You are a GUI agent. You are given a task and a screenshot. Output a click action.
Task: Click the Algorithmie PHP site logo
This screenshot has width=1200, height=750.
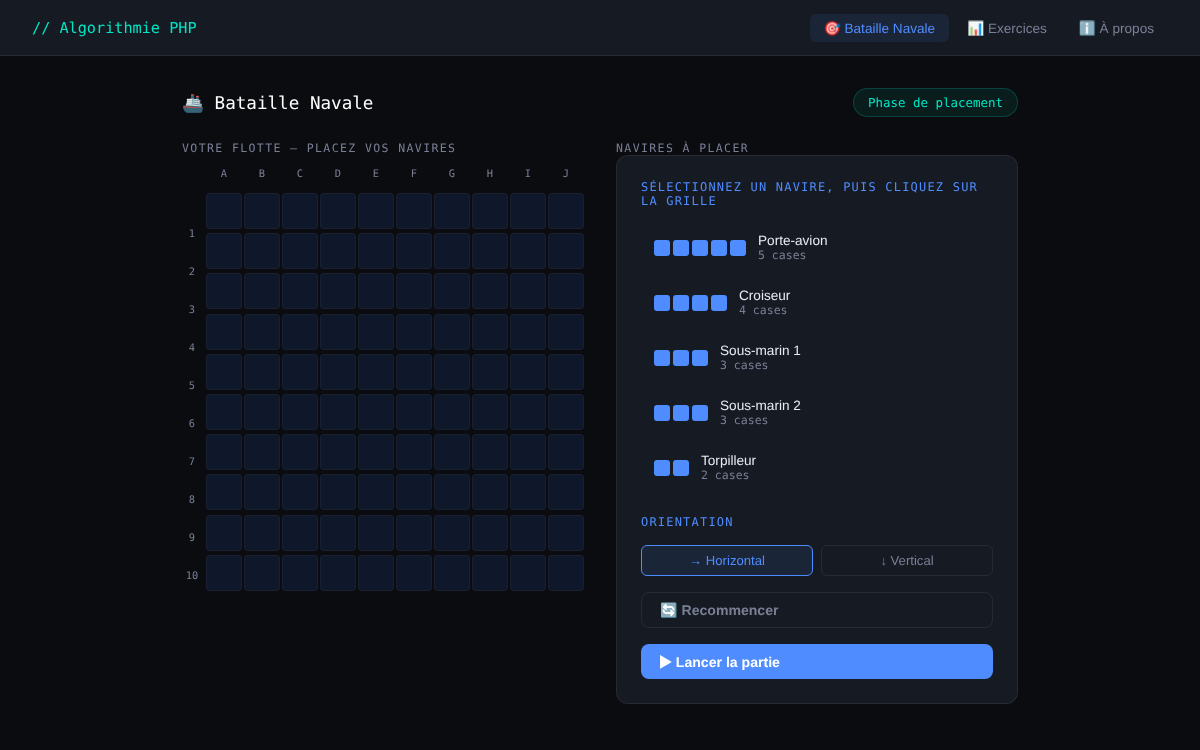click(x=114, y=28)
